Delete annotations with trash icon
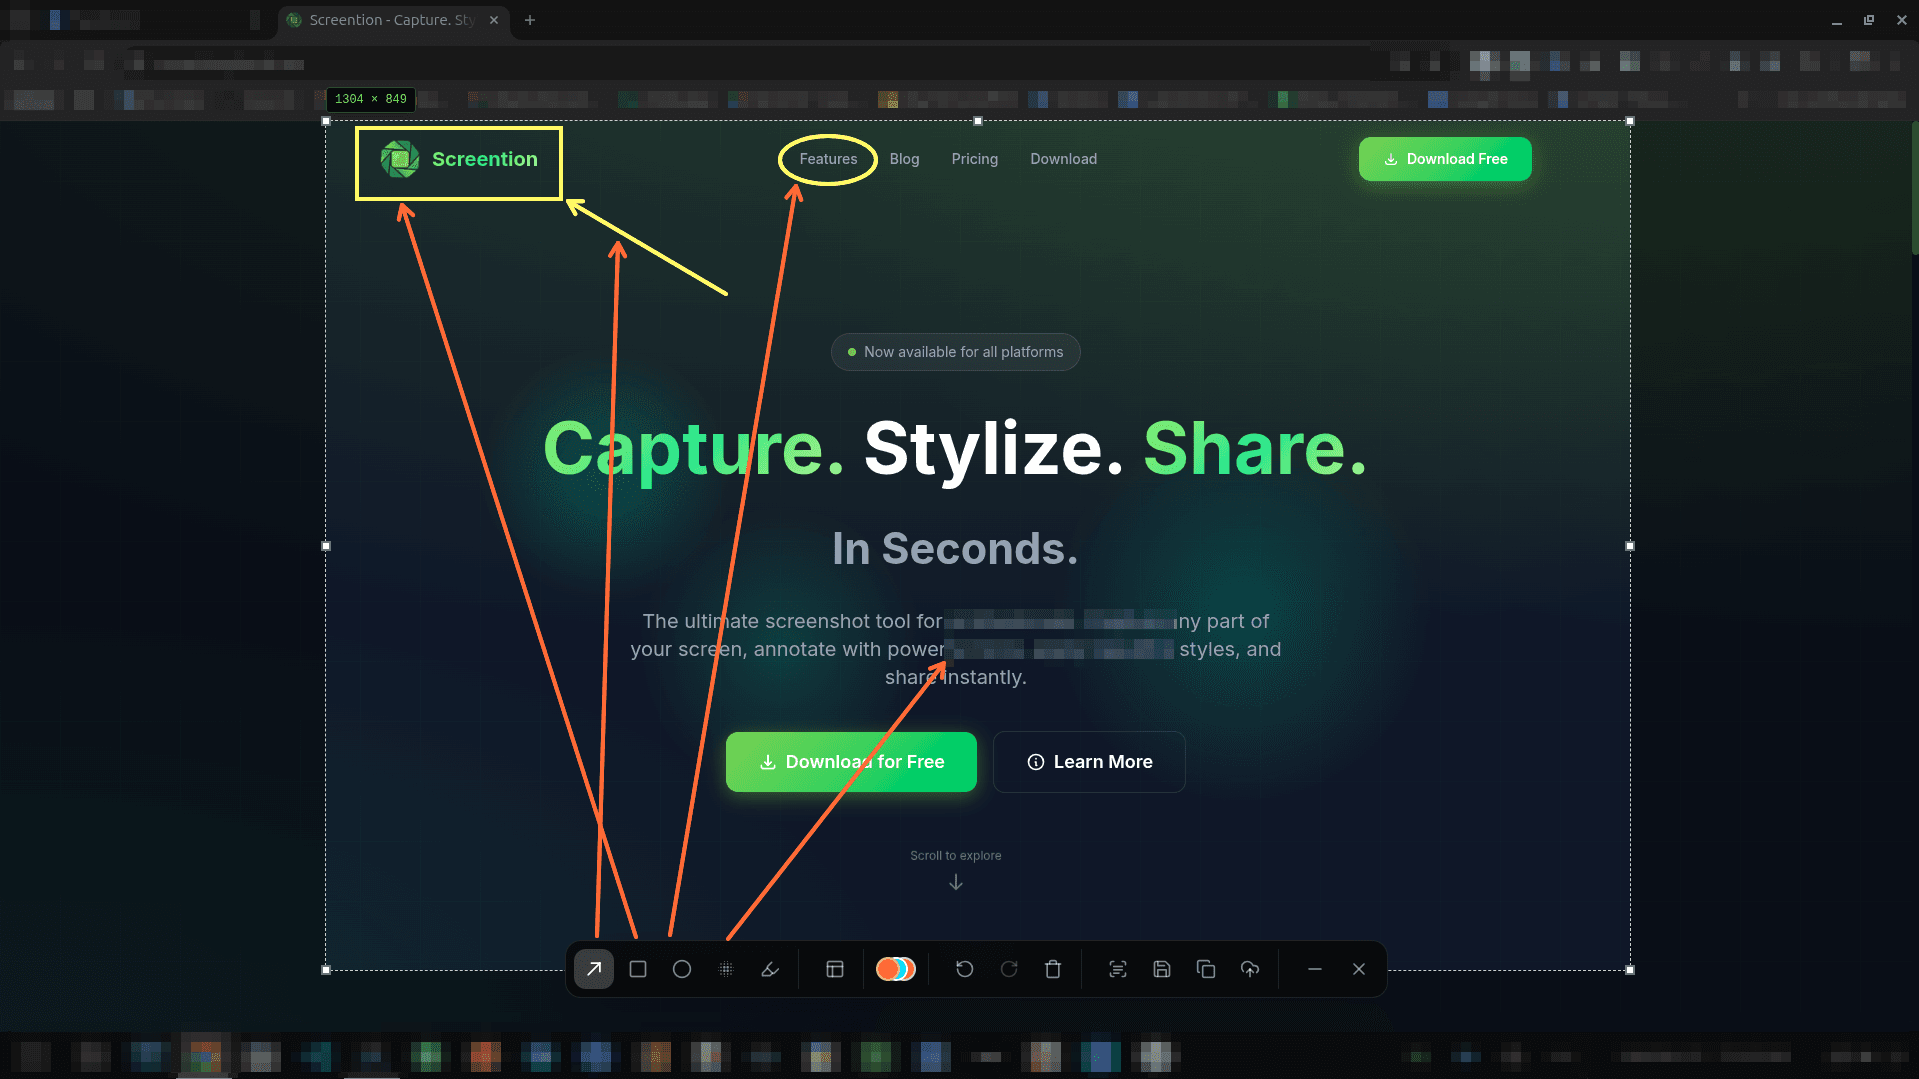Image resolution: width=1919 pixels, height=1079 pixels. [1053, 969]
